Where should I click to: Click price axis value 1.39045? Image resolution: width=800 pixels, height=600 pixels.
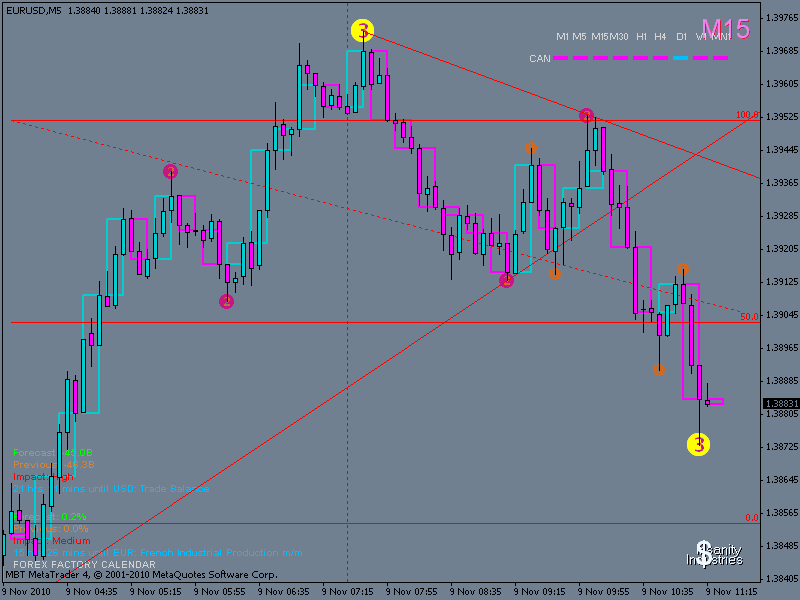pyautogui.click(x=782, y=315)
